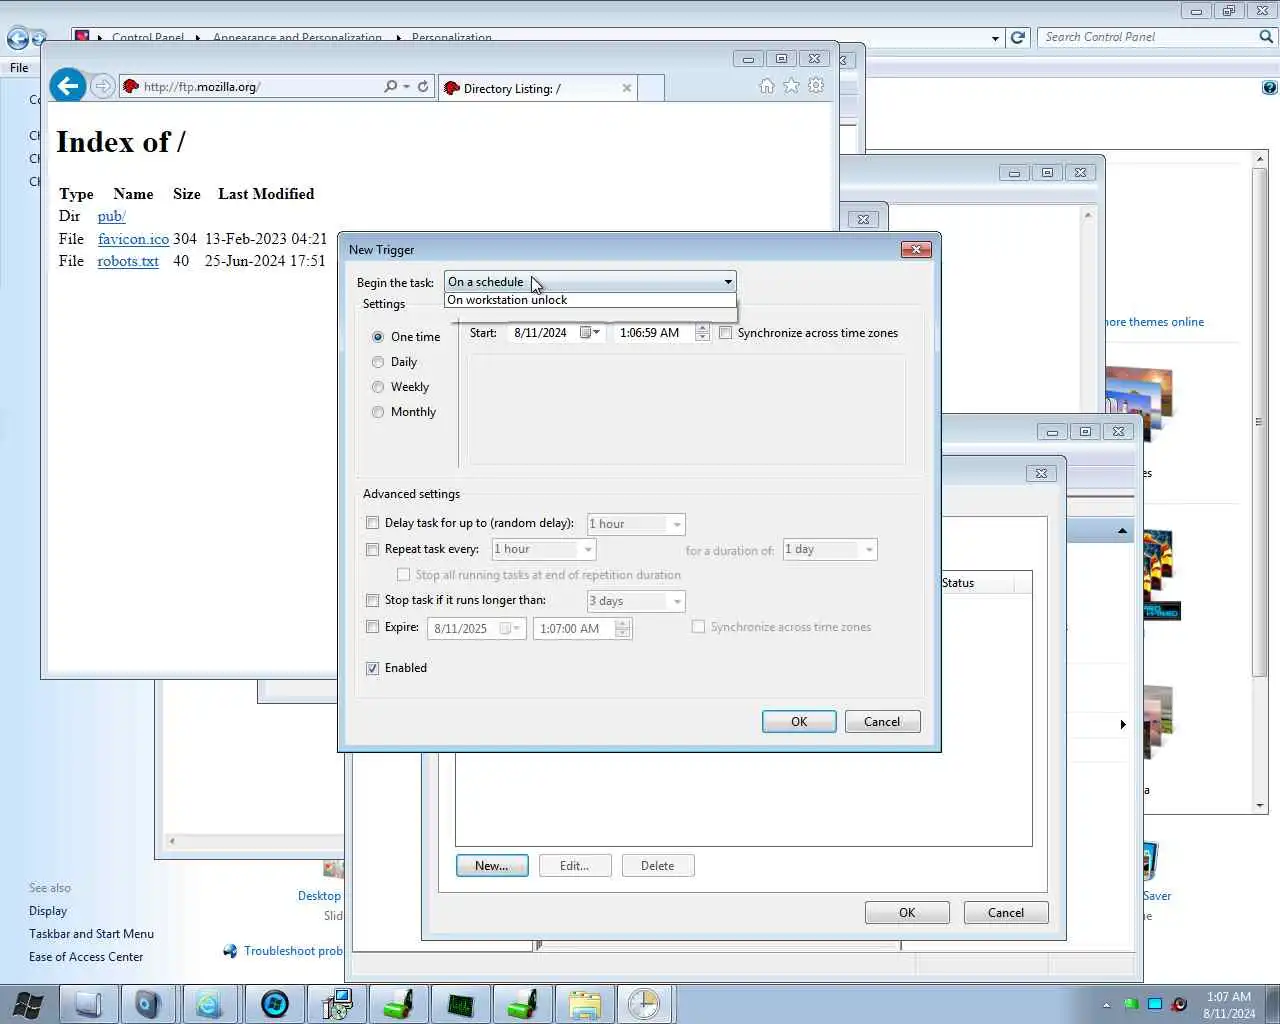The image size is (1280, 1024).
Task: Open the File menu in Control Panel
Action: point(19,68)
